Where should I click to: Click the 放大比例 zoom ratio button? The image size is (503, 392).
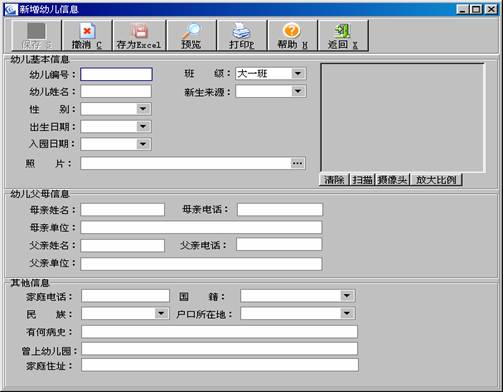coord(436,180)
